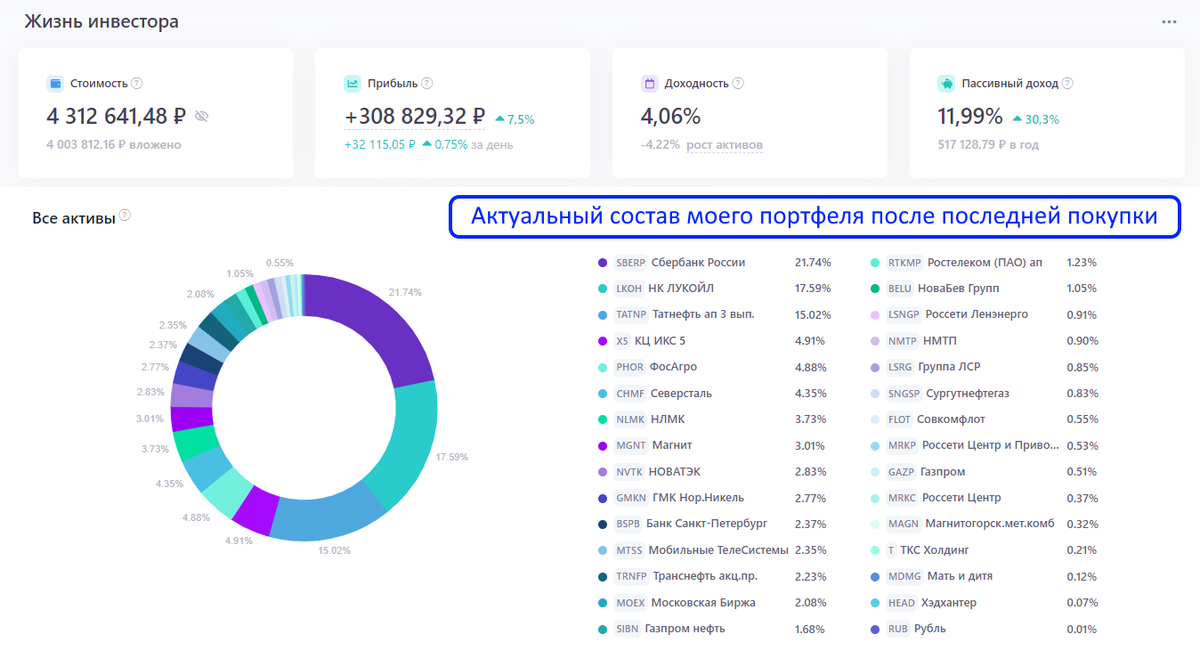Viewport: 1200px width, 659px height.
Task: Select the LKOH color dot in legend
Action: point(602,289)
